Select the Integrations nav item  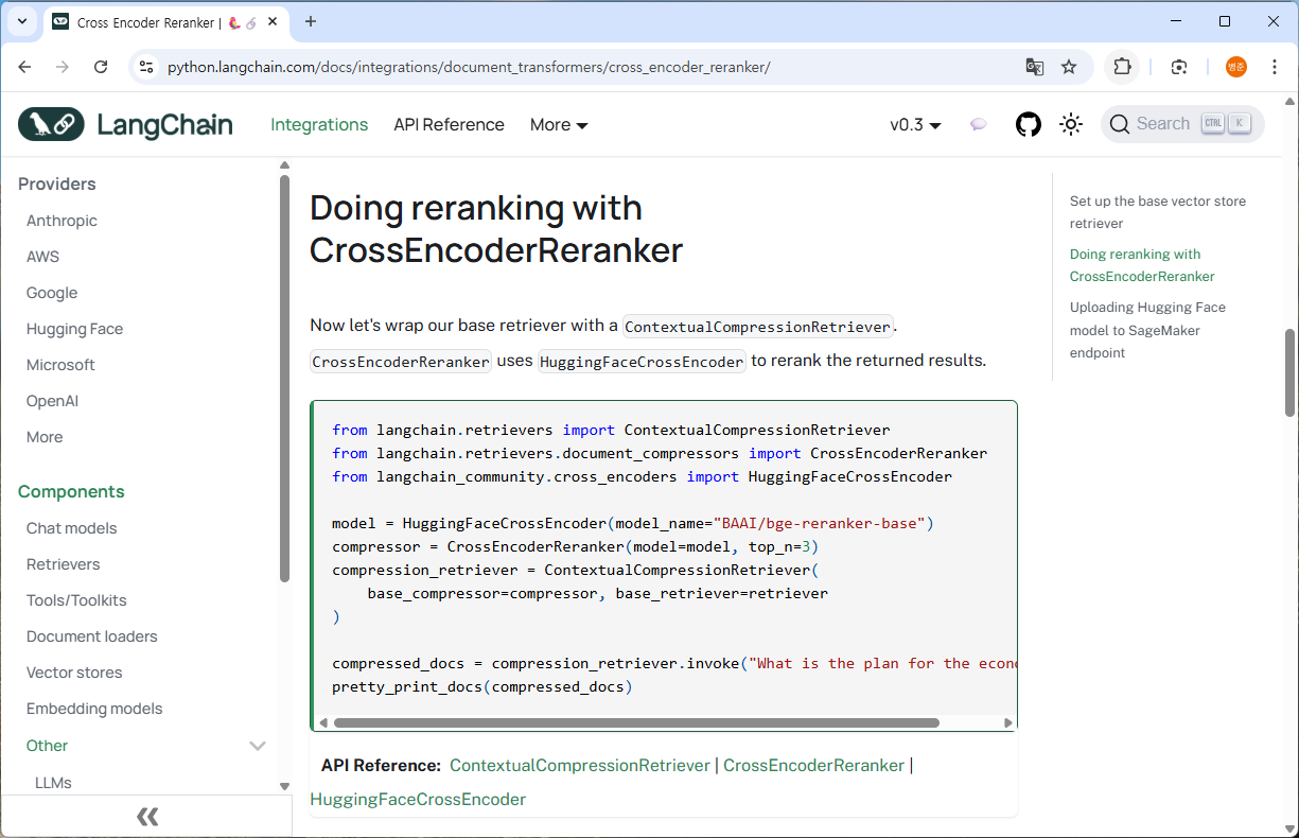click(319, 125)
